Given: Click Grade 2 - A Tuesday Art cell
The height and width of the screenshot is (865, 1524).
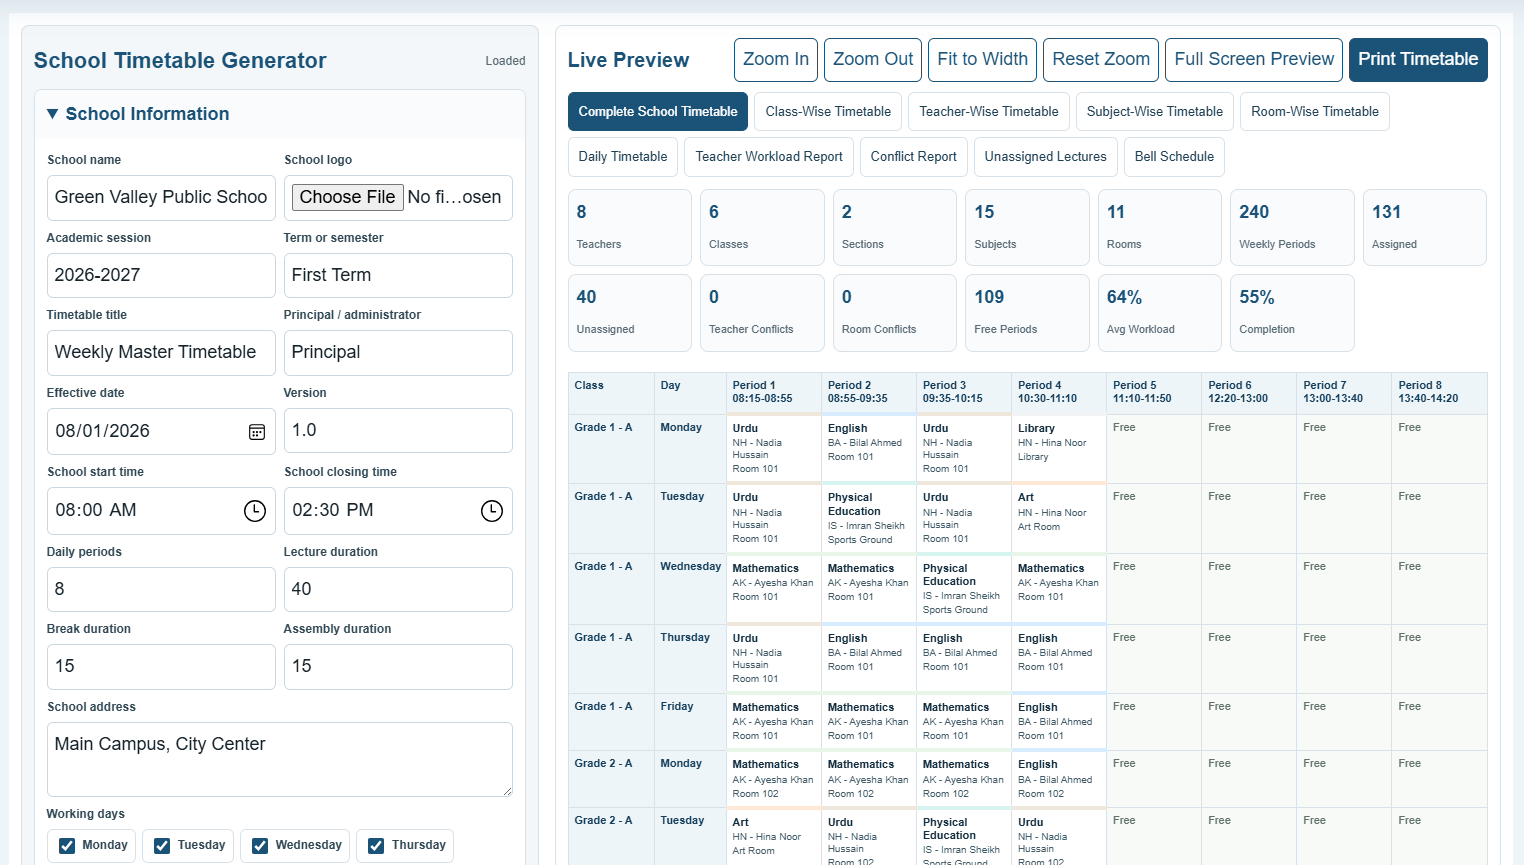Looking at the screenshot, I should [x=774, y=836].
